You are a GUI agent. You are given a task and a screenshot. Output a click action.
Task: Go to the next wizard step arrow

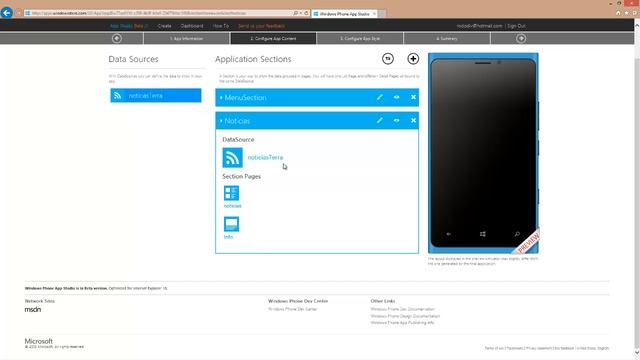(x=521, y=38)
